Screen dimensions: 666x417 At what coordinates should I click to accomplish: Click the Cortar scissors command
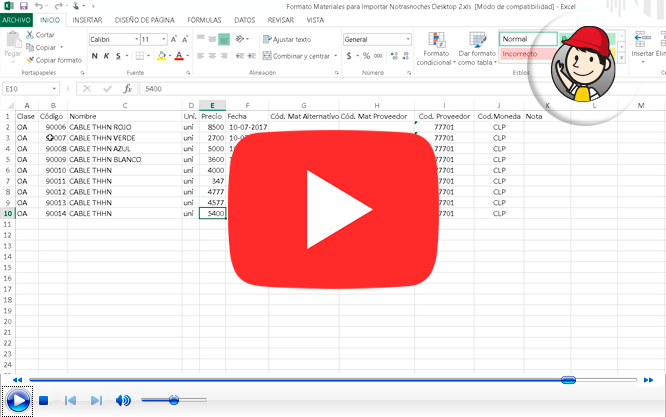(40, 35)
